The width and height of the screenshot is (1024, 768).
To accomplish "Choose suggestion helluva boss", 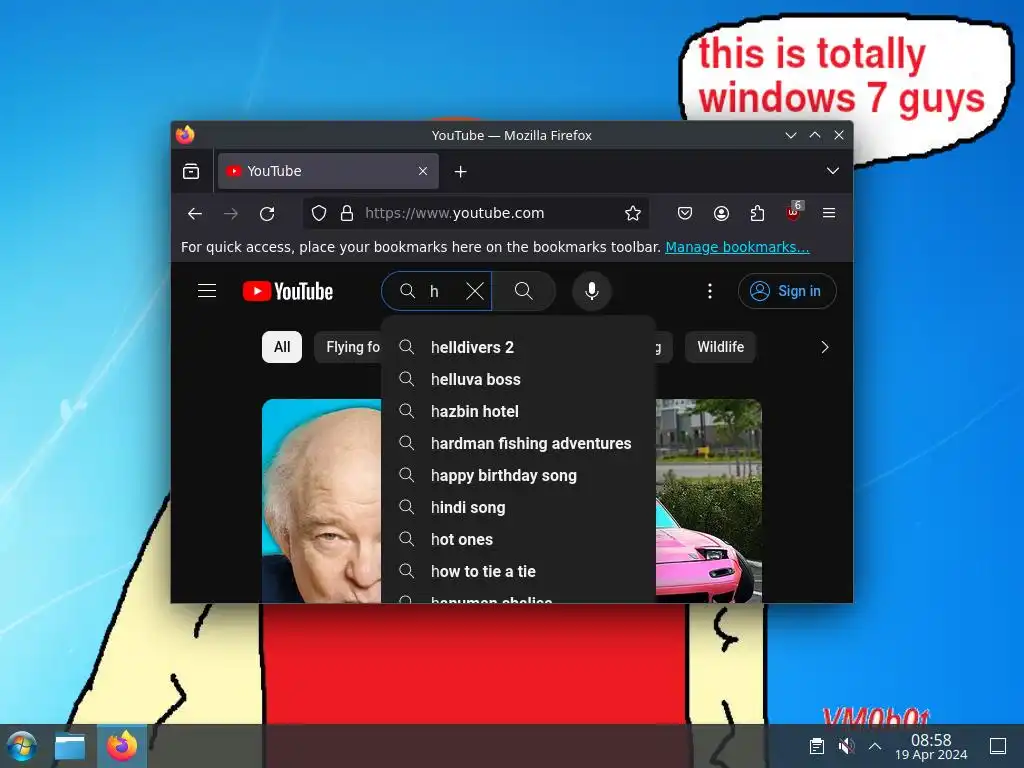I will click(518, 379).
